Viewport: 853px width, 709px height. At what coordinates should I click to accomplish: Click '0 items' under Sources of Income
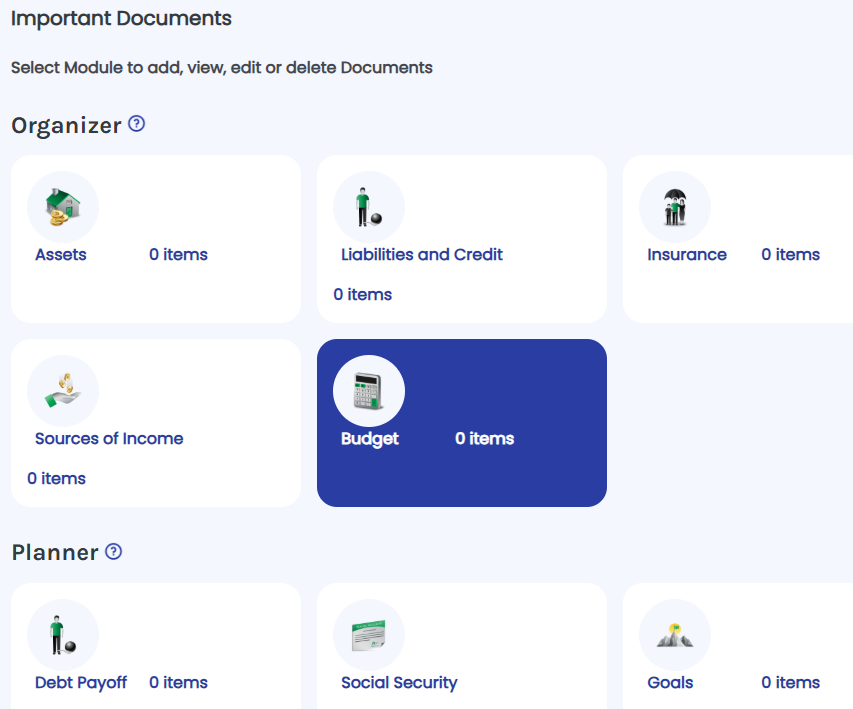click(x=57, y=478)
